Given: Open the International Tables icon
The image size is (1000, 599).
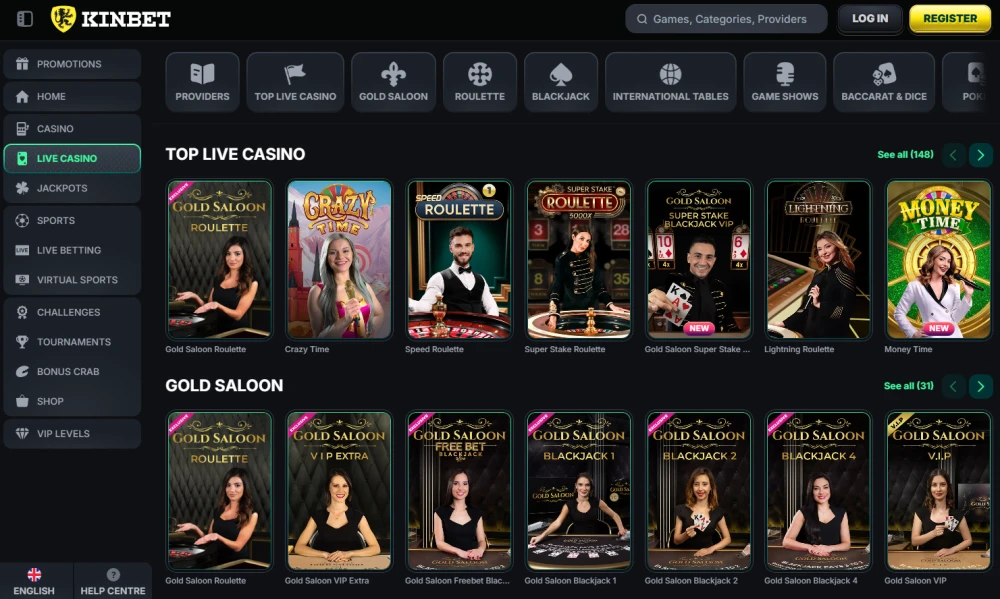Looking at the screenshot, I should 670,73.
